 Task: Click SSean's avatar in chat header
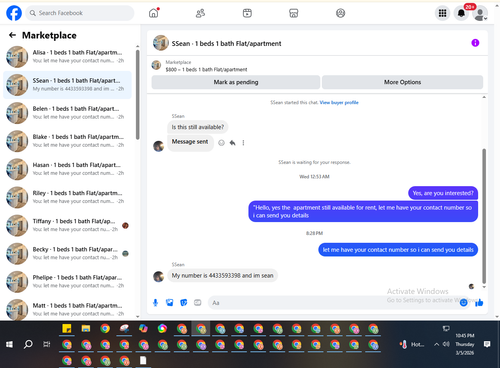pos(160,43)
